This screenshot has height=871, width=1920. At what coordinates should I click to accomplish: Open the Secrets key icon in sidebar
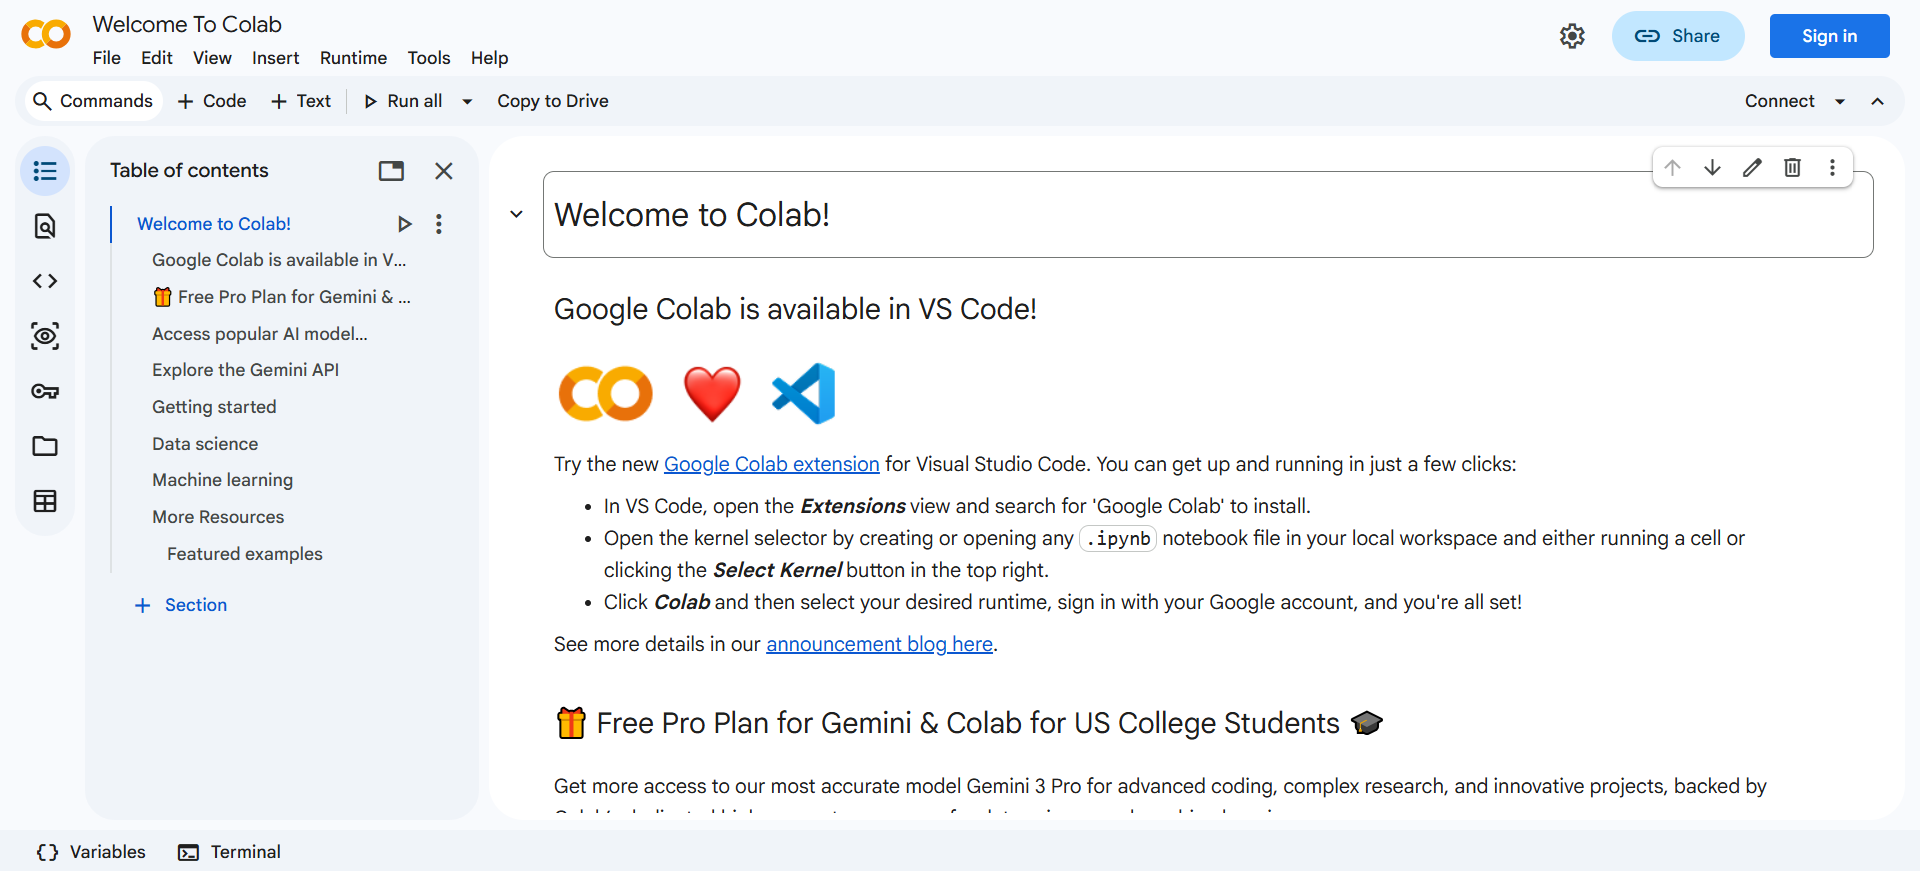45,391
